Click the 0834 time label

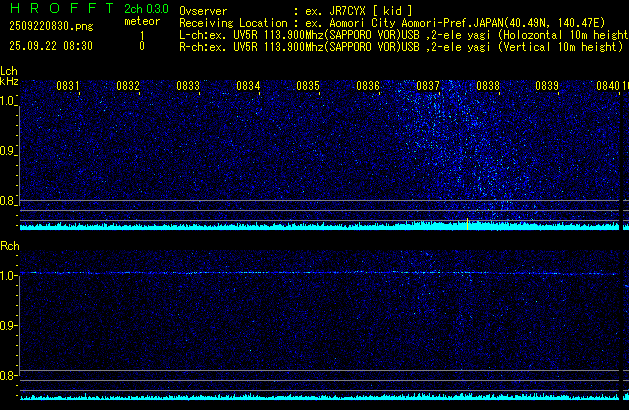[x=248, y=86]
